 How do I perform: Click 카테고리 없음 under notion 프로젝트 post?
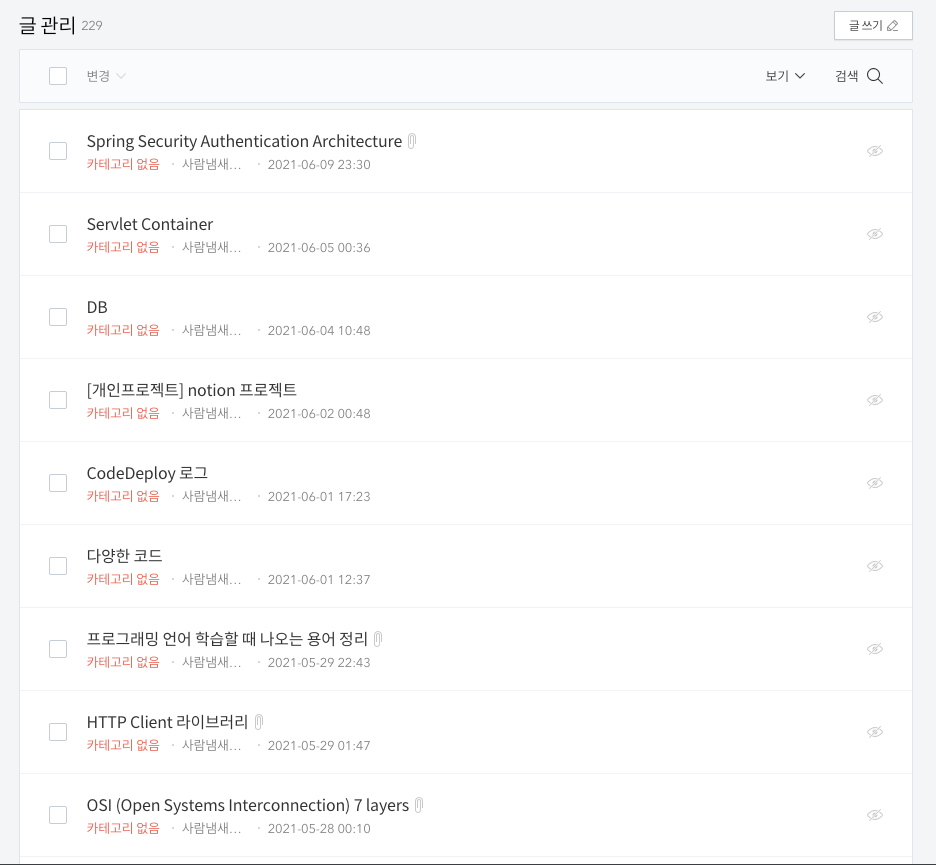click(x=123, y=414)
